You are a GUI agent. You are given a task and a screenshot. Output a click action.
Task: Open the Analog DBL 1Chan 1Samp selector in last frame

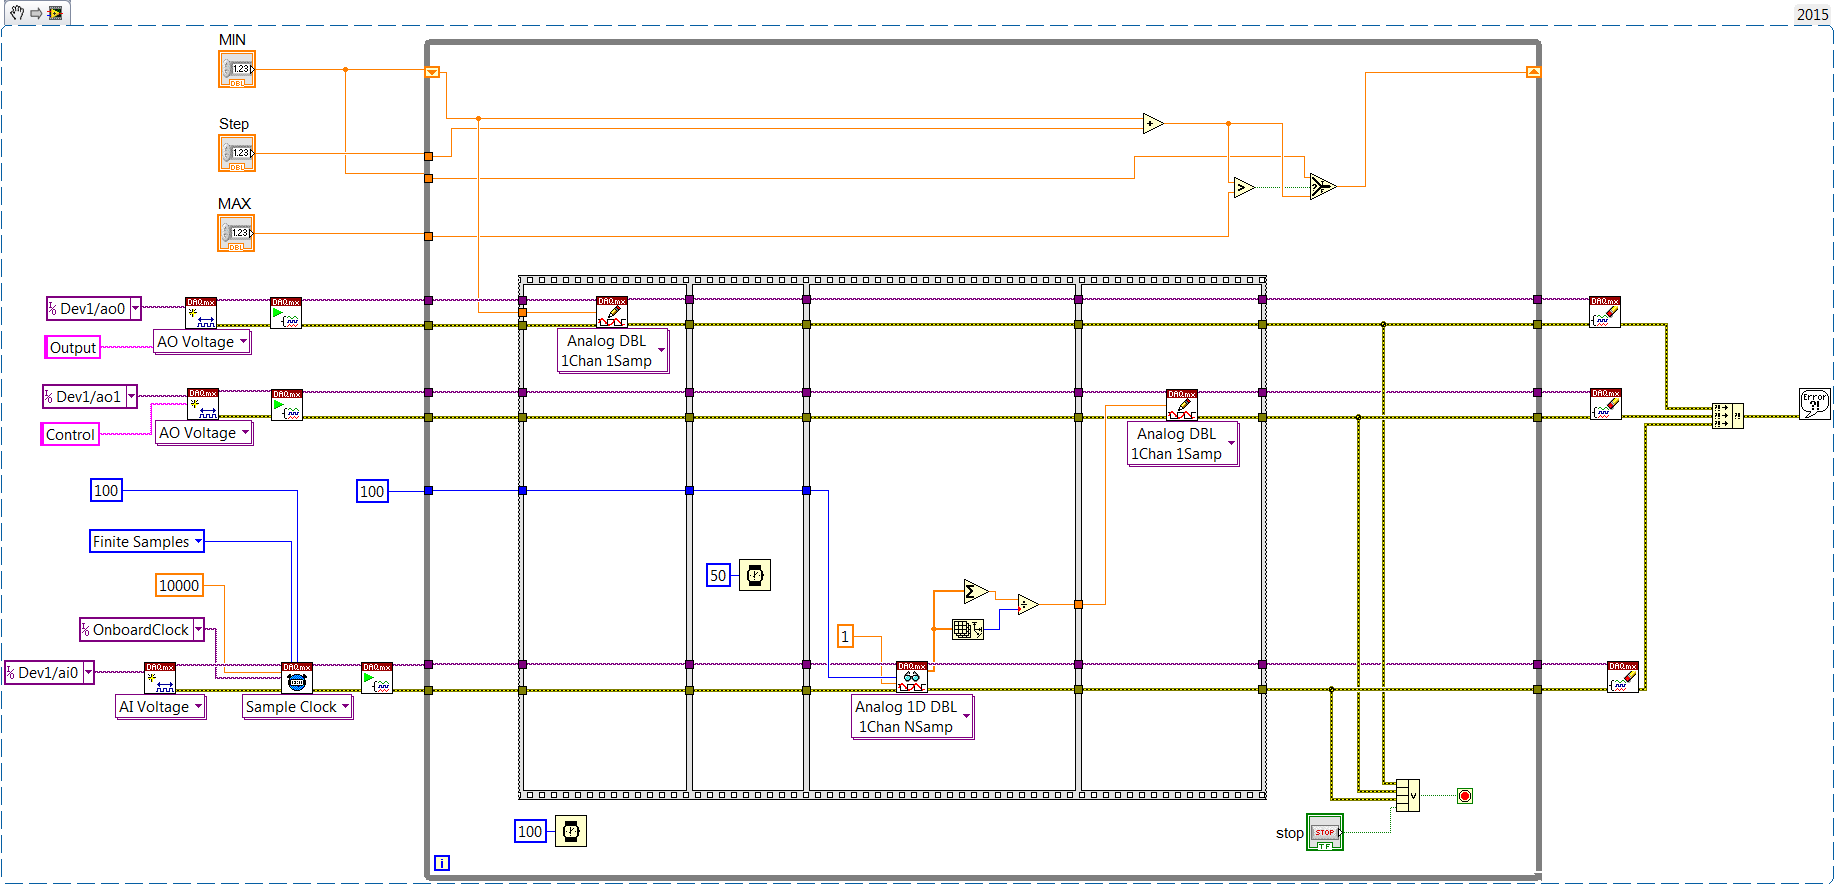pos(1183,444)
